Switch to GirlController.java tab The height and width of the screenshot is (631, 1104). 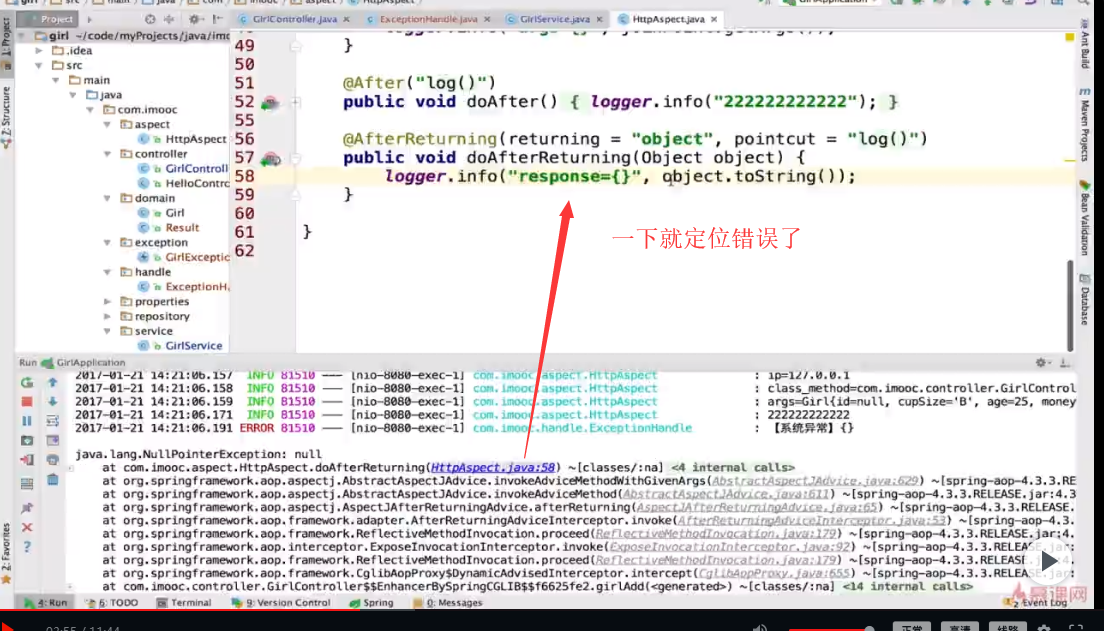coord(294,19)
